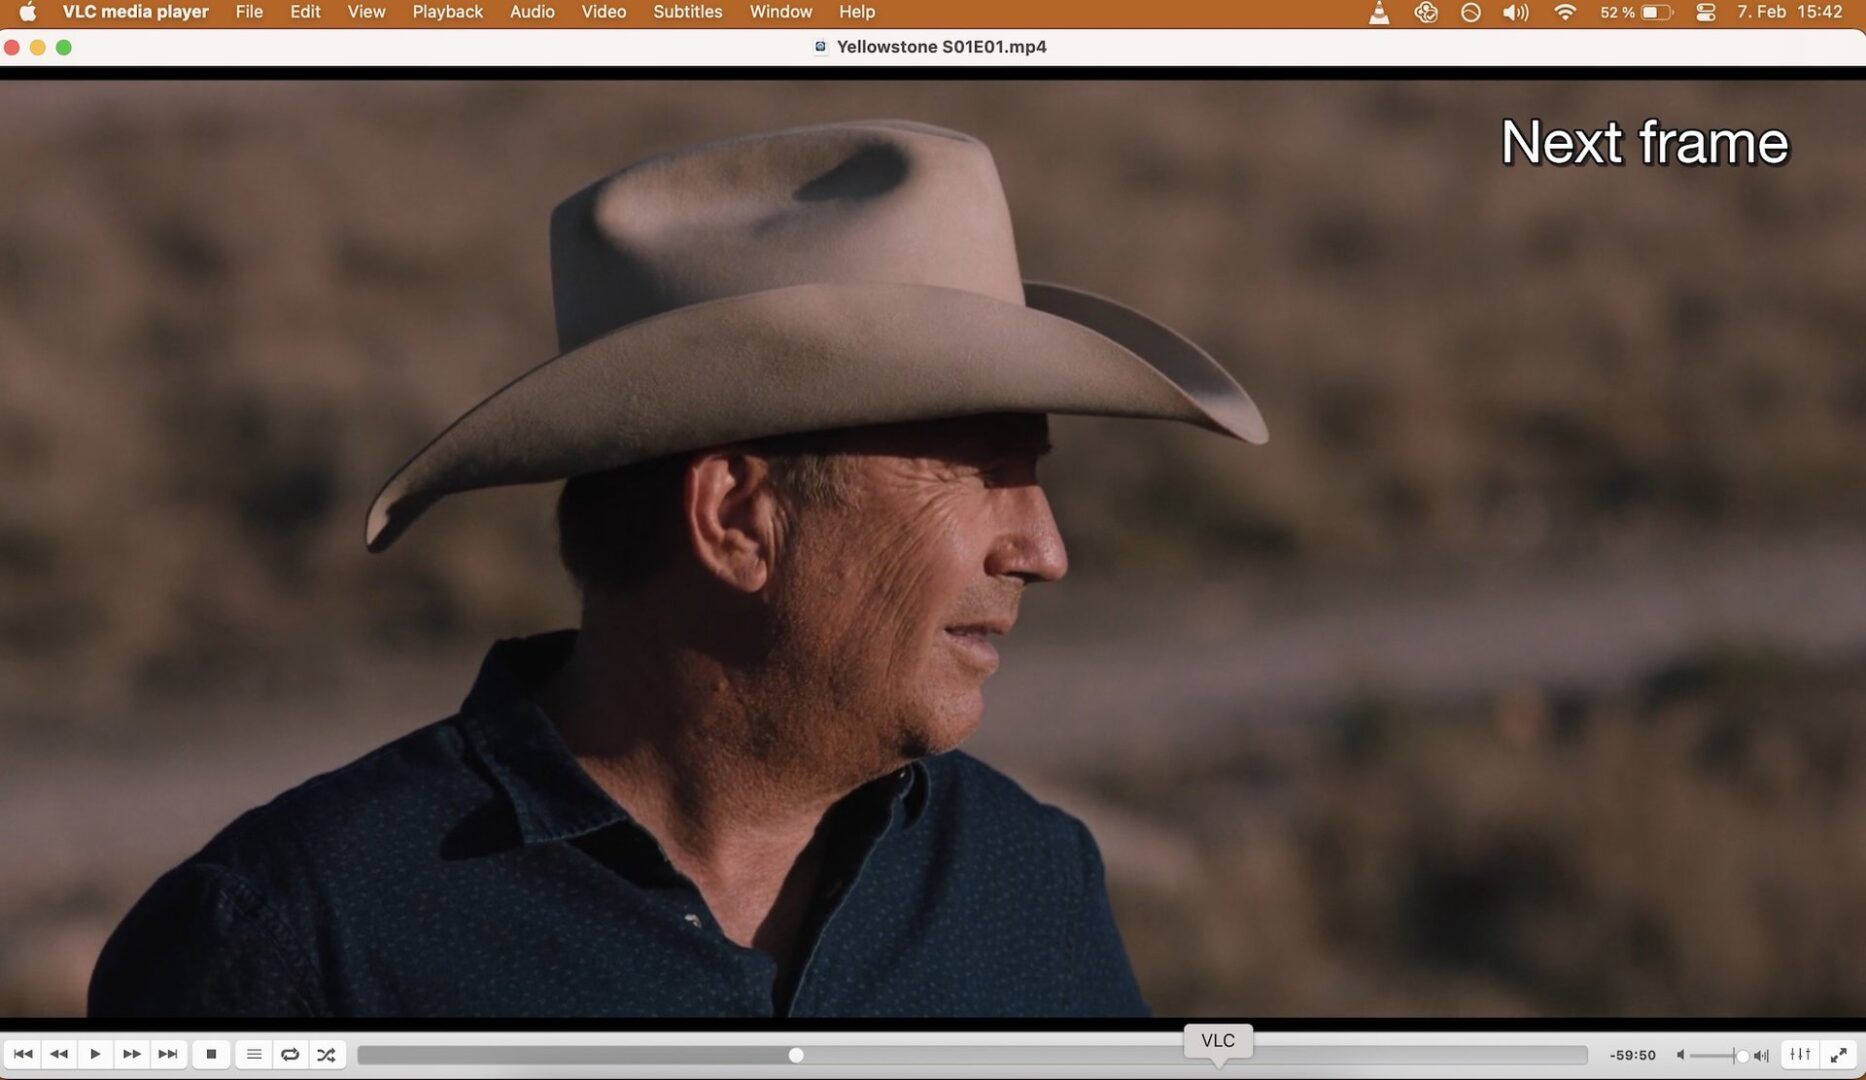Toggle repeat mode

pos(290,1054)
